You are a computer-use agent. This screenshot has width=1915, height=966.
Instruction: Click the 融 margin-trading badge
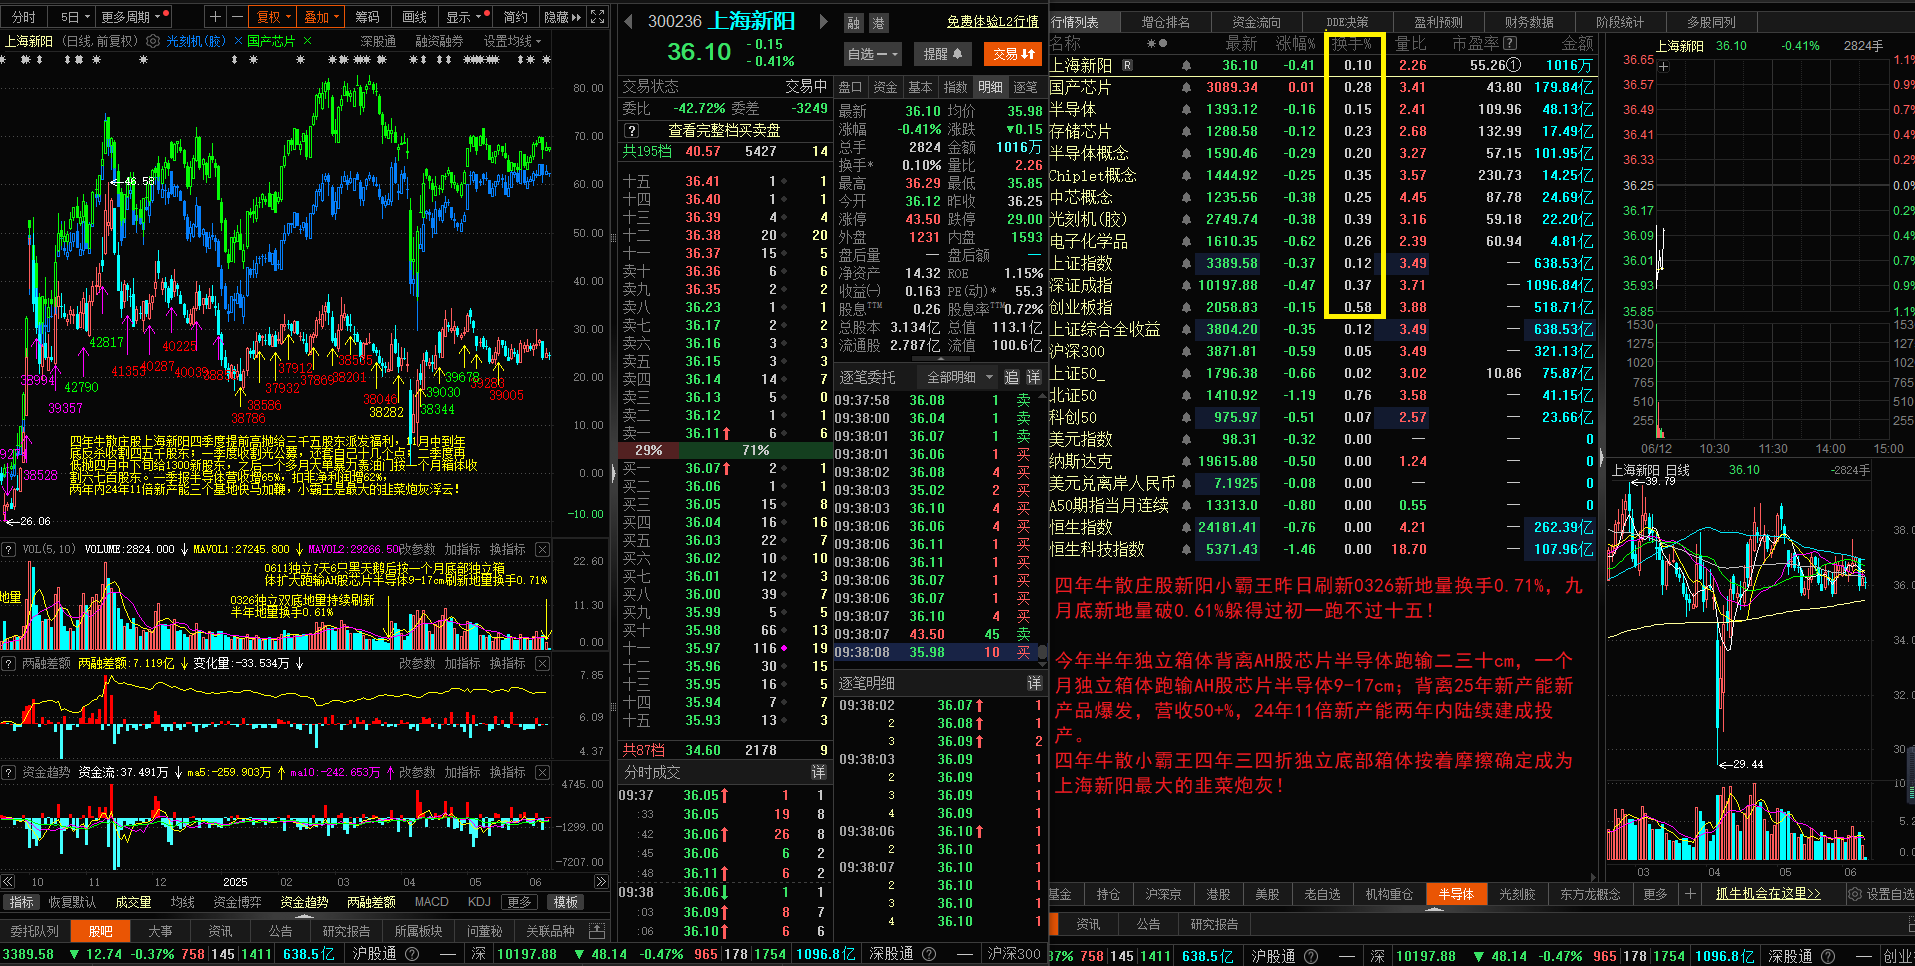pos(853,23)
